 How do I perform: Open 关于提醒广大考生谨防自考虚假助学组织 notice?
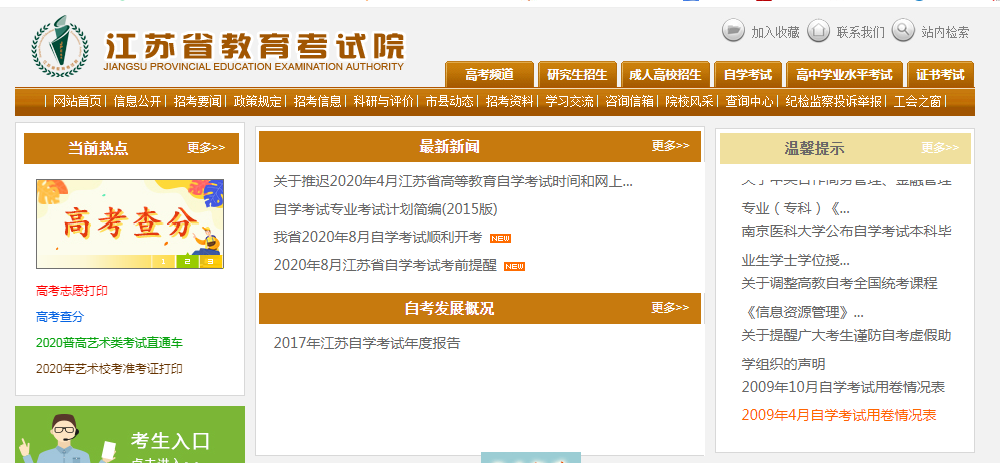click(846, 349)
